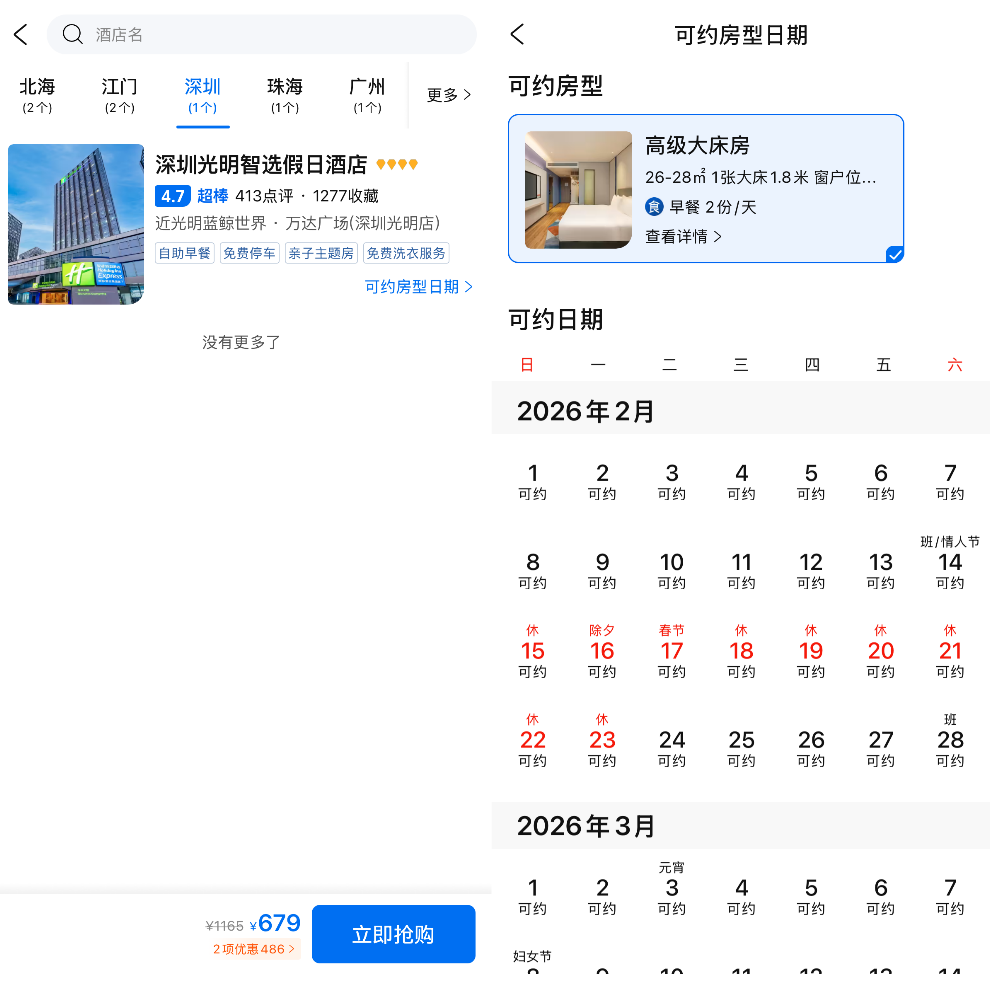Switch to the 北海 city tab
Viewport: 990px width, 992px height.
point(37,94)
